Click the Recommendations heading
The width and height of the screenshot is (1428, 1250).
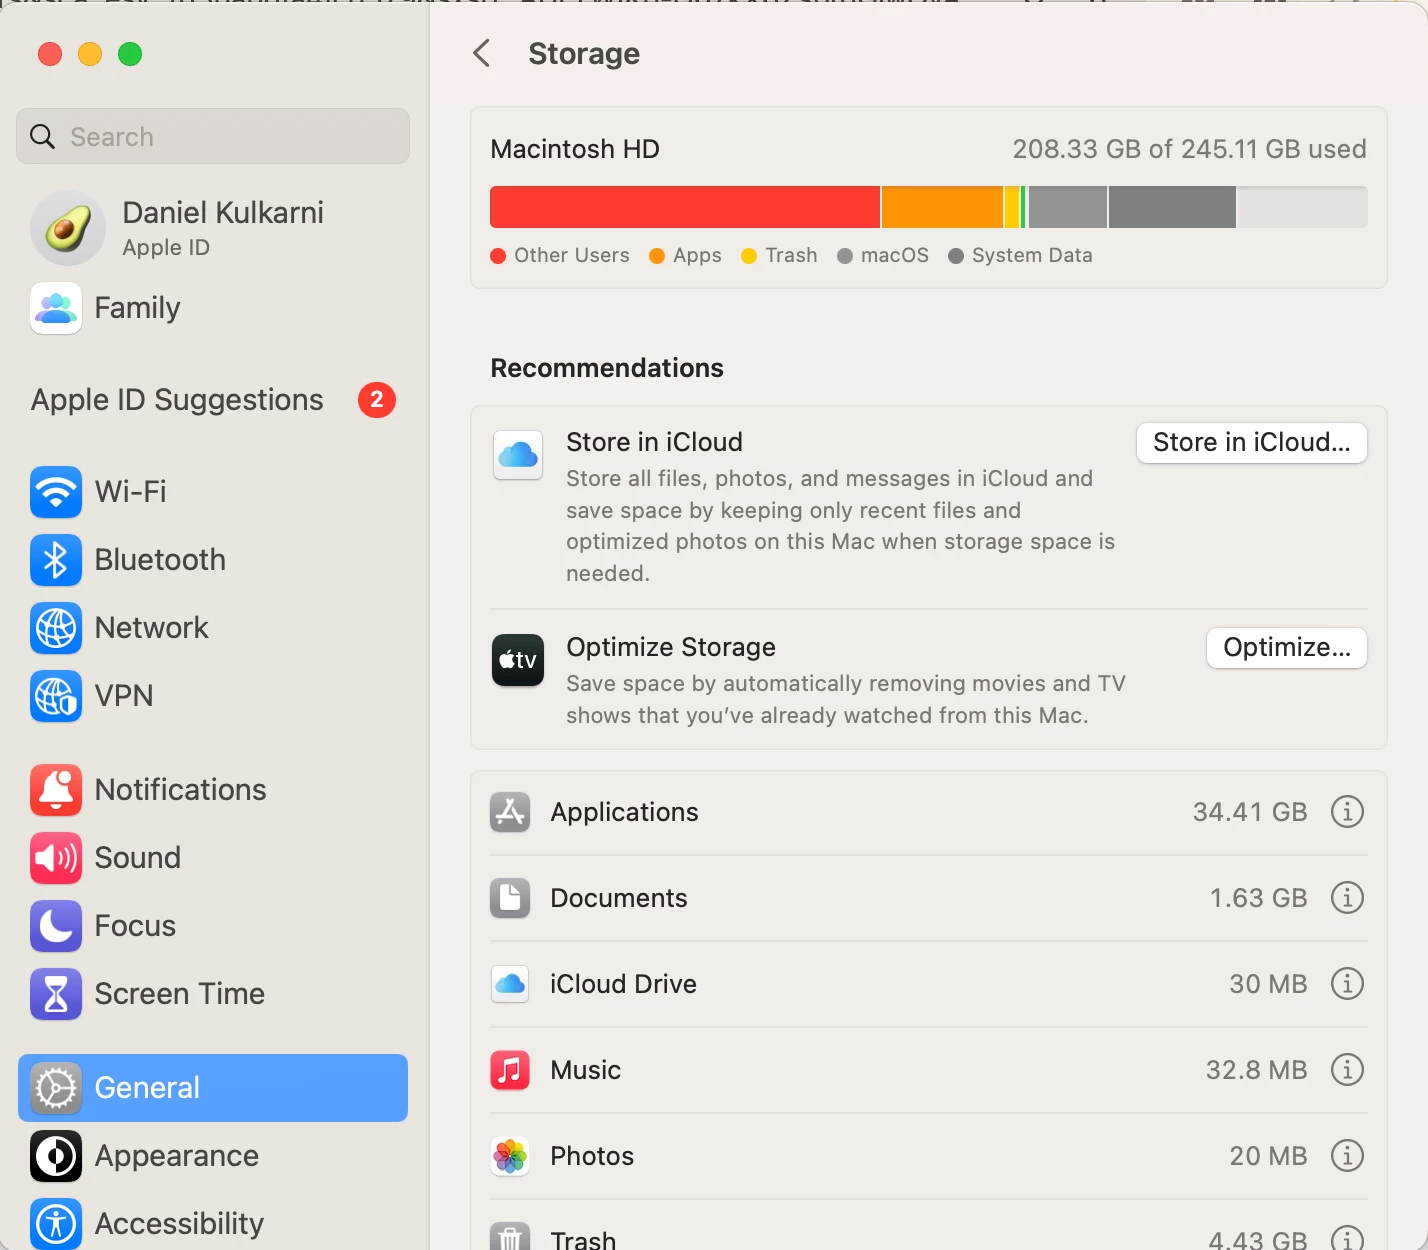(x=607, y=368)
